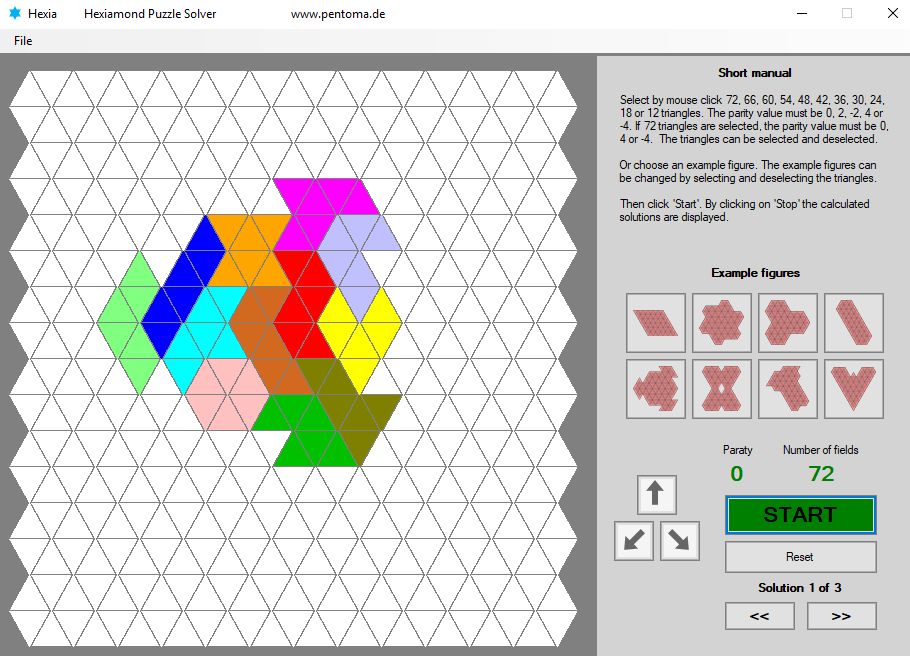Select the irregular arrow example figure
Viewport: 910px width, 656px height.
tap(788, 389)
